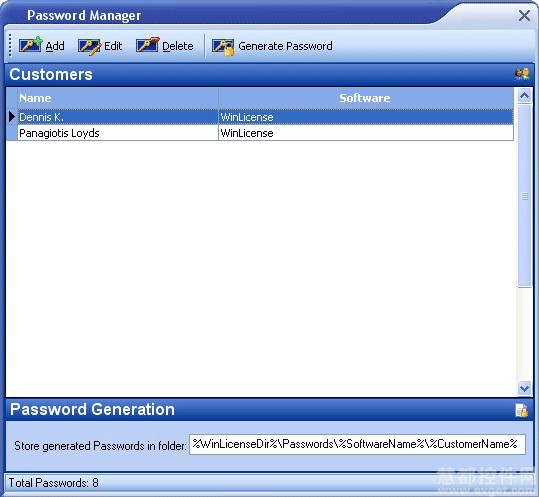Click the Customers panel title
This screenshot has width=539, height=497.
tap(51, 75)
